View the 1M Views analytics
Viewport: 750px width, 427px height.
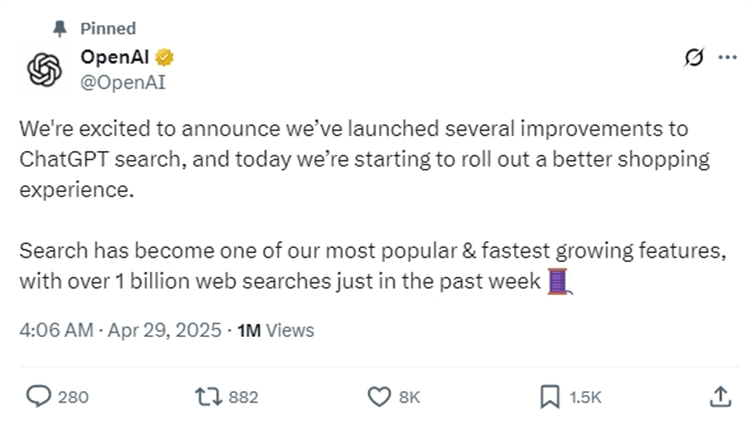pyautogui.click(x=275, y=330)
